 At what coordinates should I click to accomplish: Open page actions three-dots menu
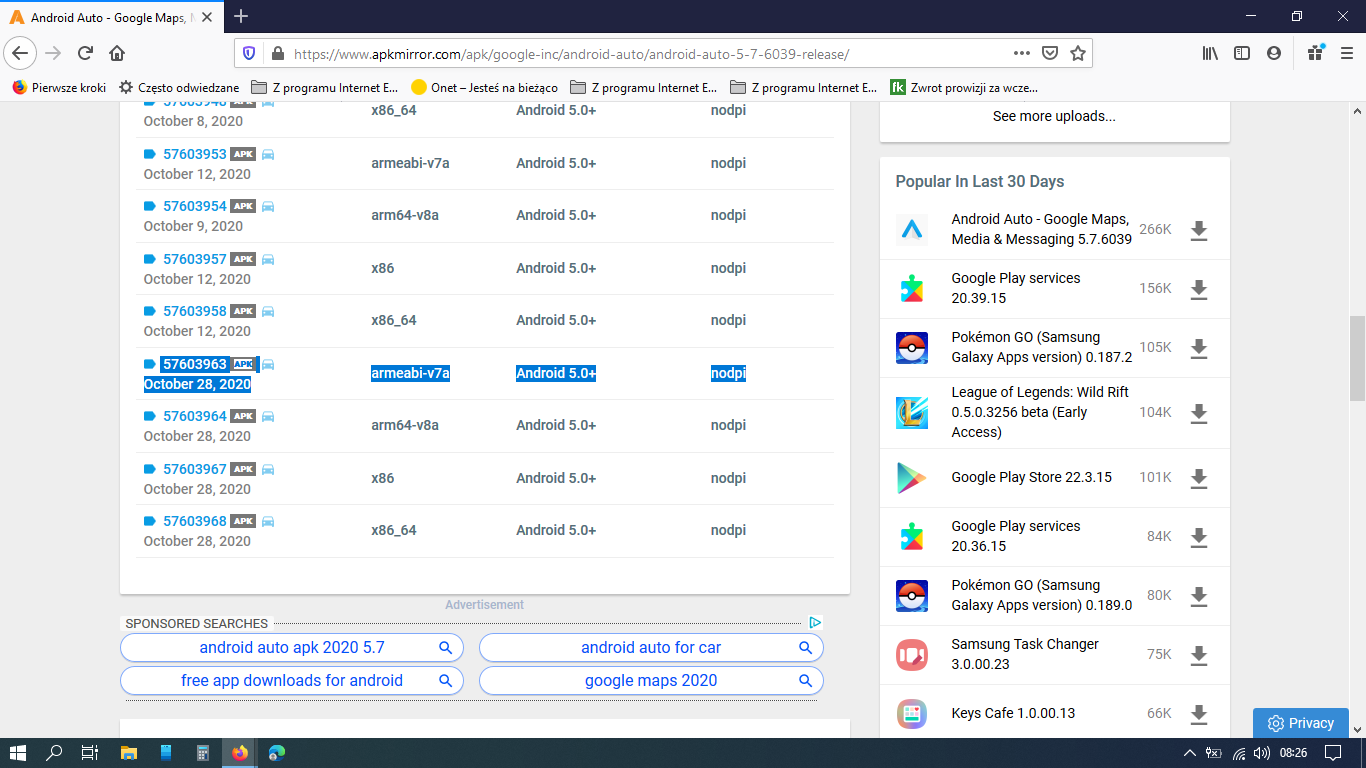click(1021, 53)
